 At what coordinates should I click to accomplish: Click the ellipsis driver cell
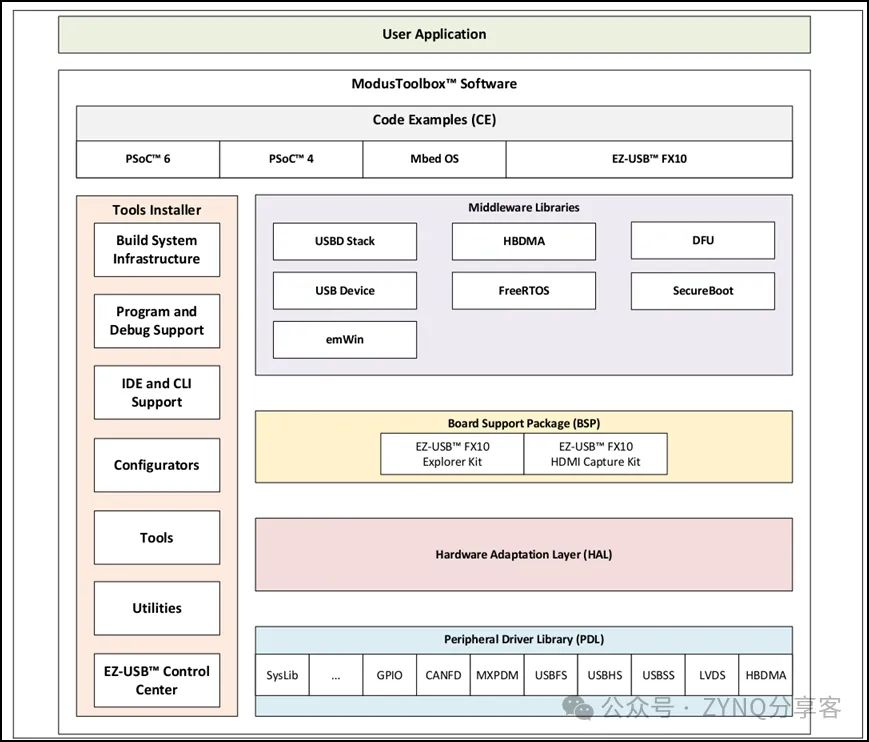pos(336,675)
